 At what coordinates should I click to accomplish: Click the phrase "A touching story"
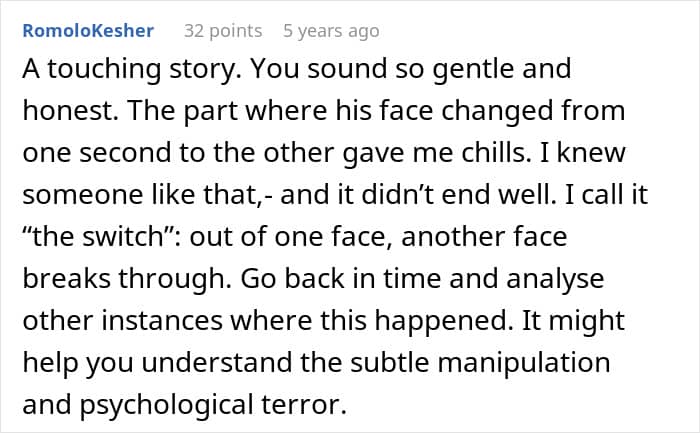tap(110, 70)
